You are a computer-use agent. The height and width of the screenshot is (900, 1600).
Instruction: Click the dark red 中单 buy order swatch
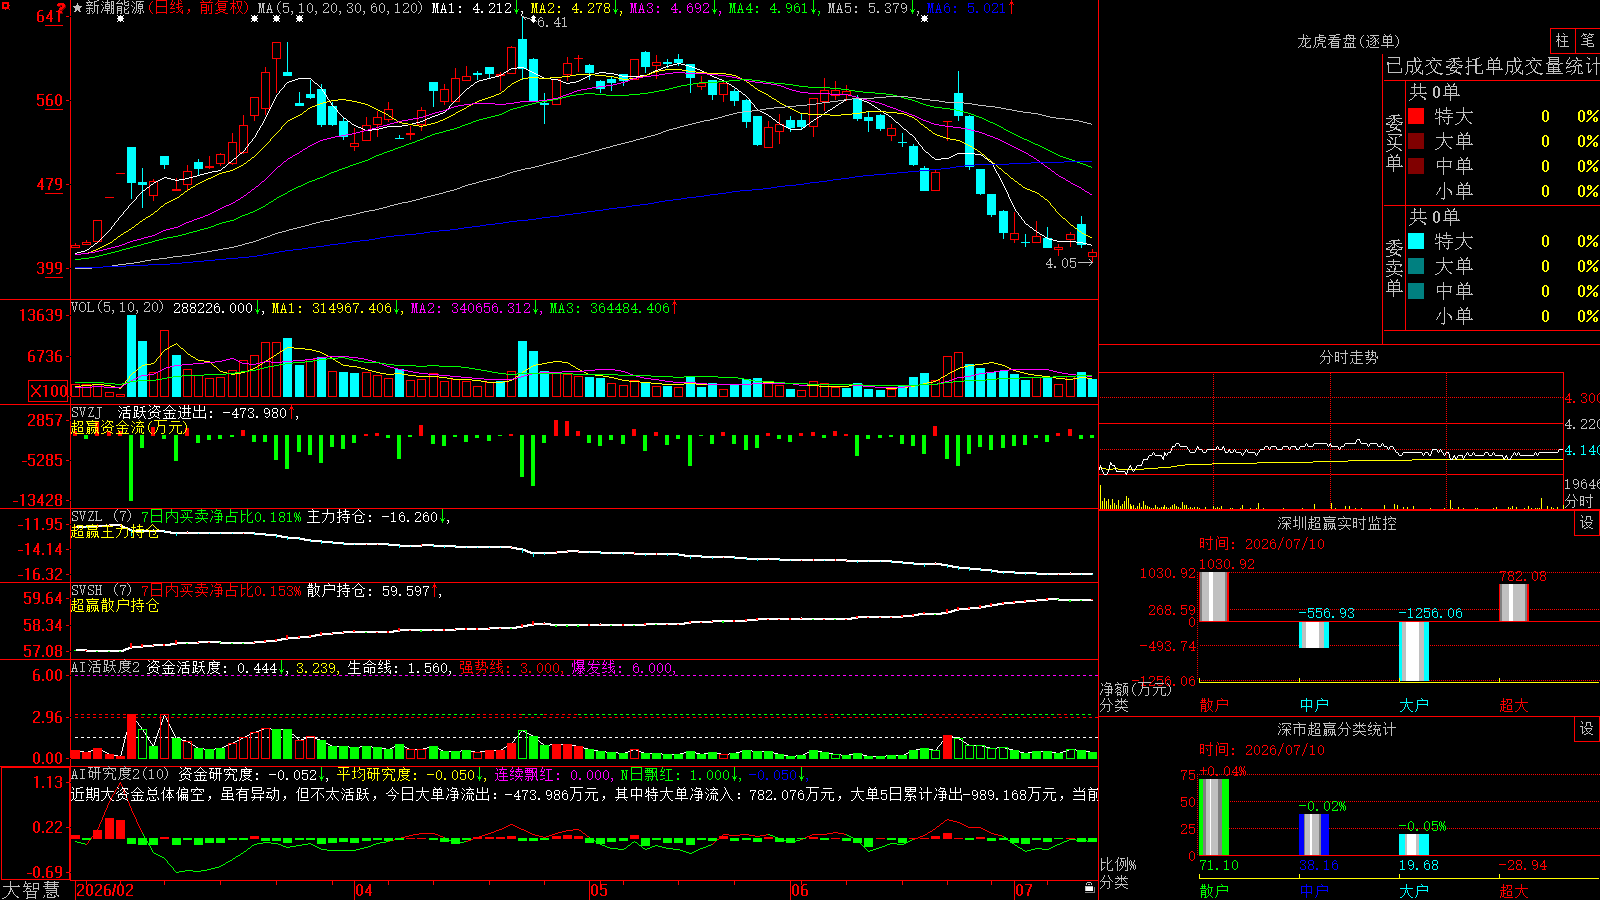[x=1416, y=166]
